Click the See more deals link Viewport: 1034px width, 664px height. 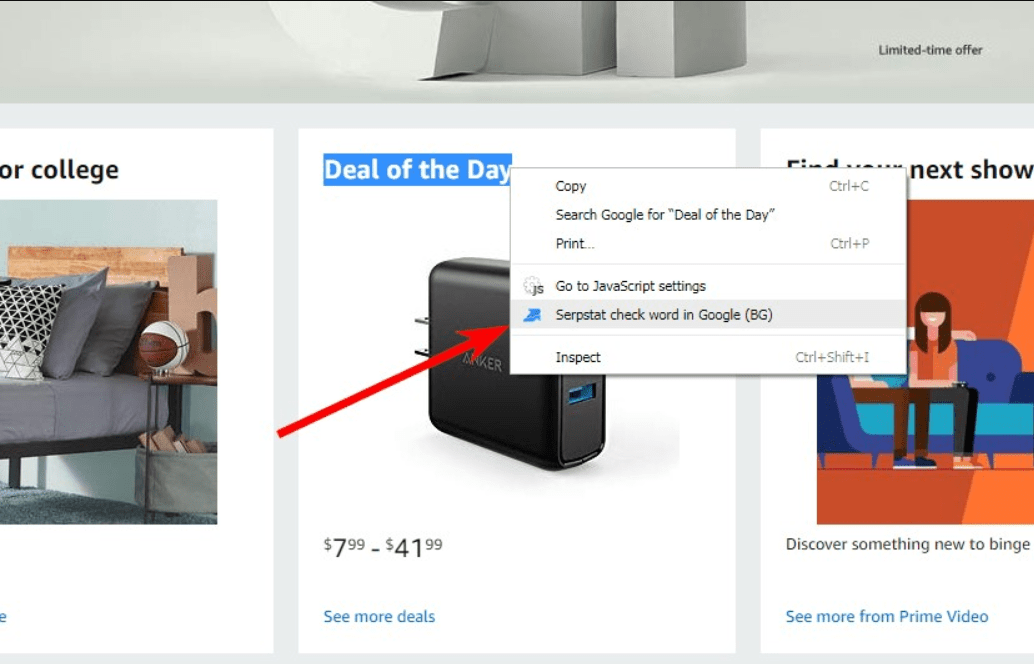[379, 617]
